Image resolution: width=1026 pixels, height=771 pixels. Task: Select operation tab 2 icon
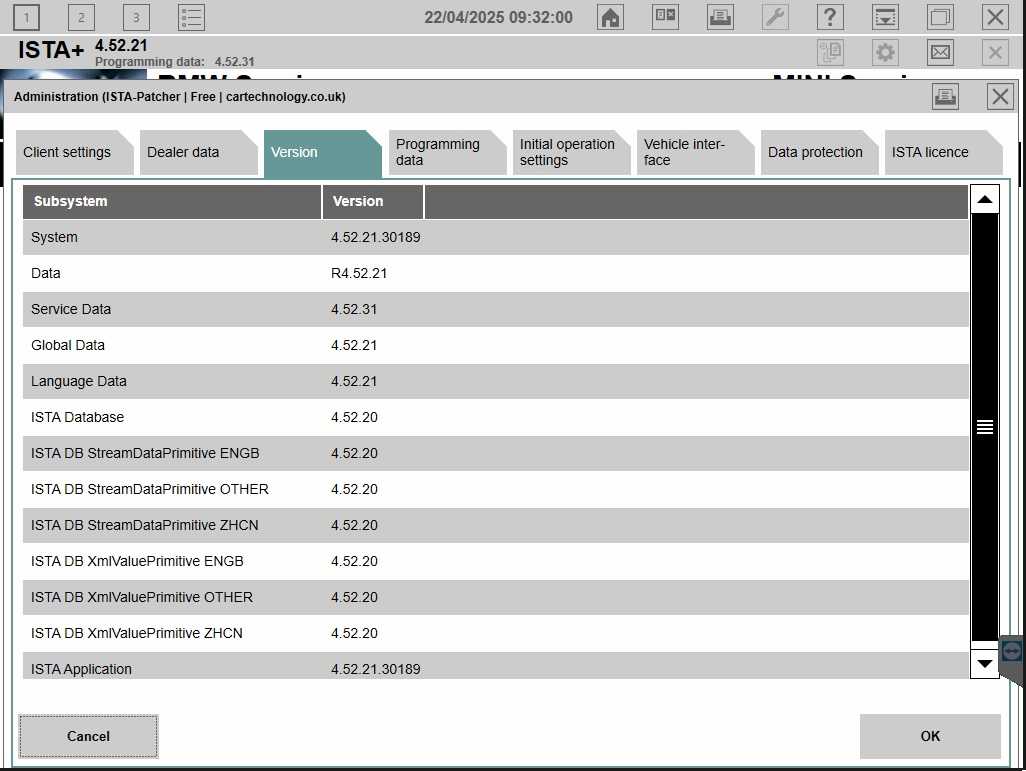[x=81, y=17]
